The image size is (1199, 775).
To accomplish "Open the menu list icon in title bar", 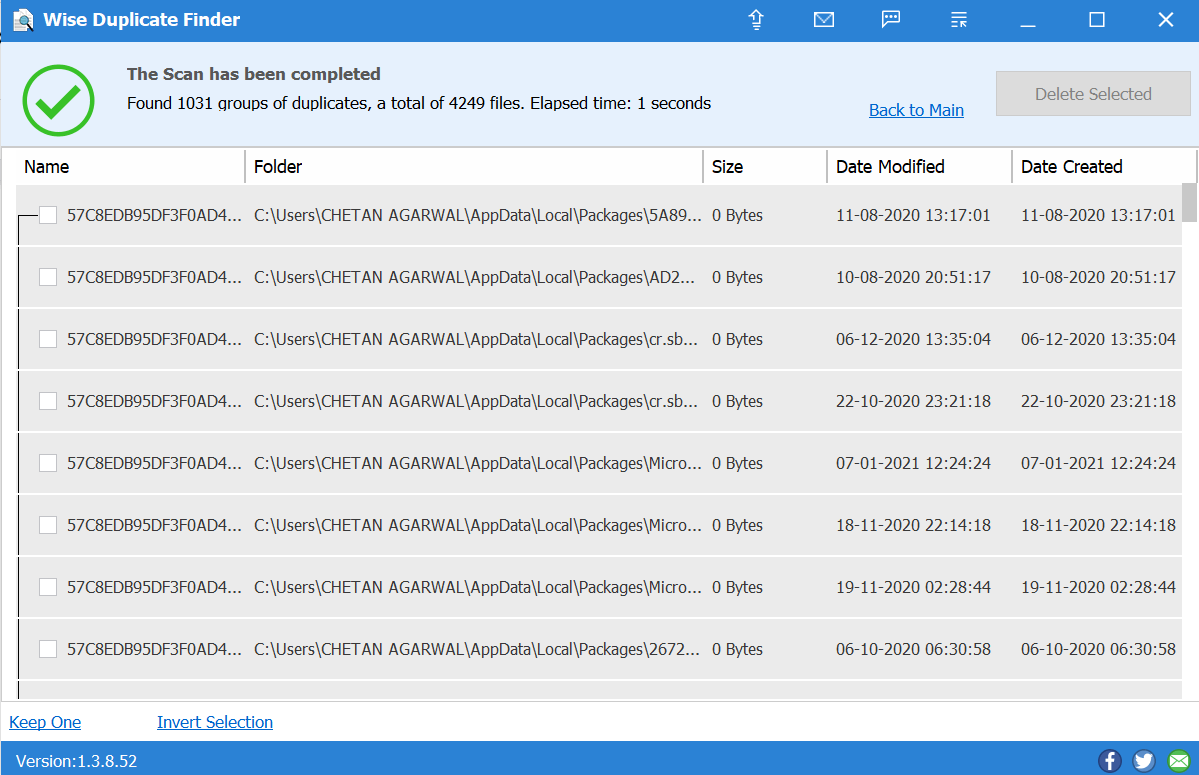I will (x=959, y=20).
